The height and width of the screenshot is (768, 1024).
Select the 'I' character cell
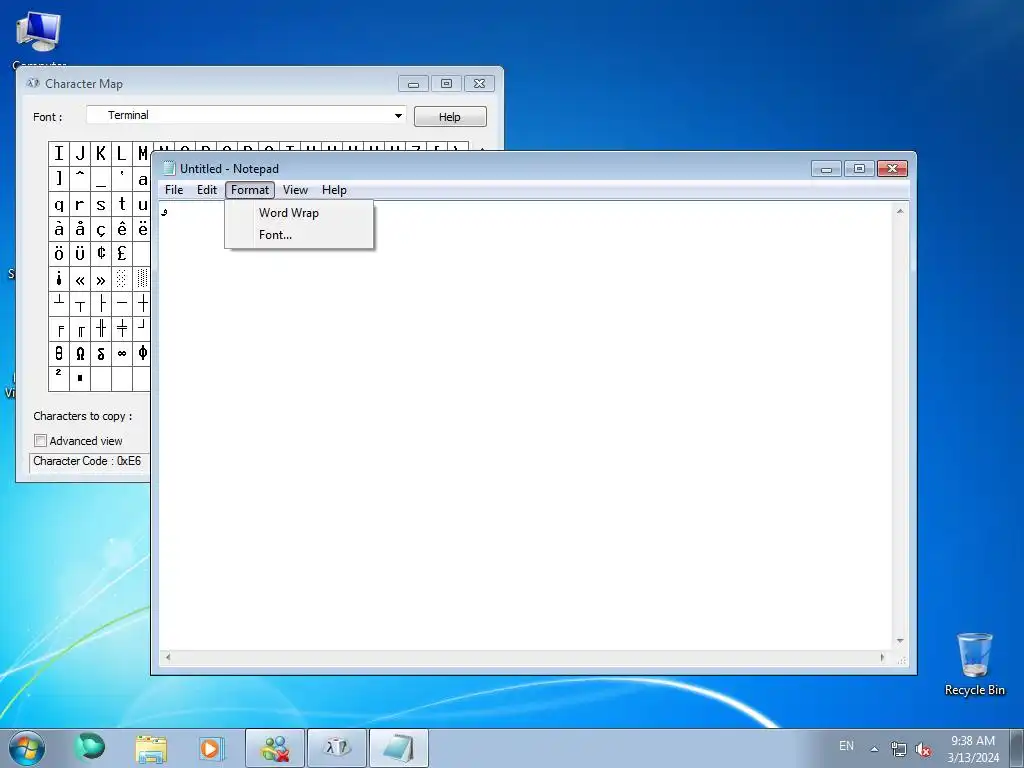click(x=59, y=153)
